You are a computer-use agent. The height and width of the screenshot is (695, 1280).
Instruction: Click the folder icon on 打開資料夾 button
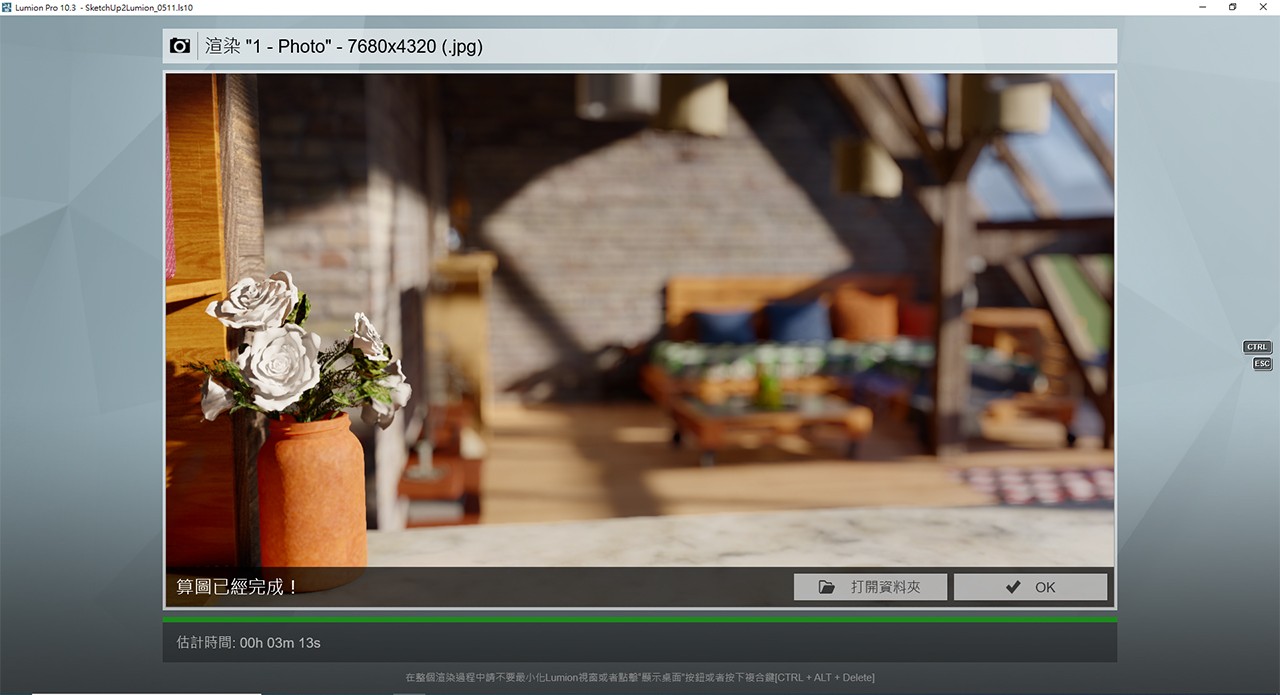click(x=826, y=587)
